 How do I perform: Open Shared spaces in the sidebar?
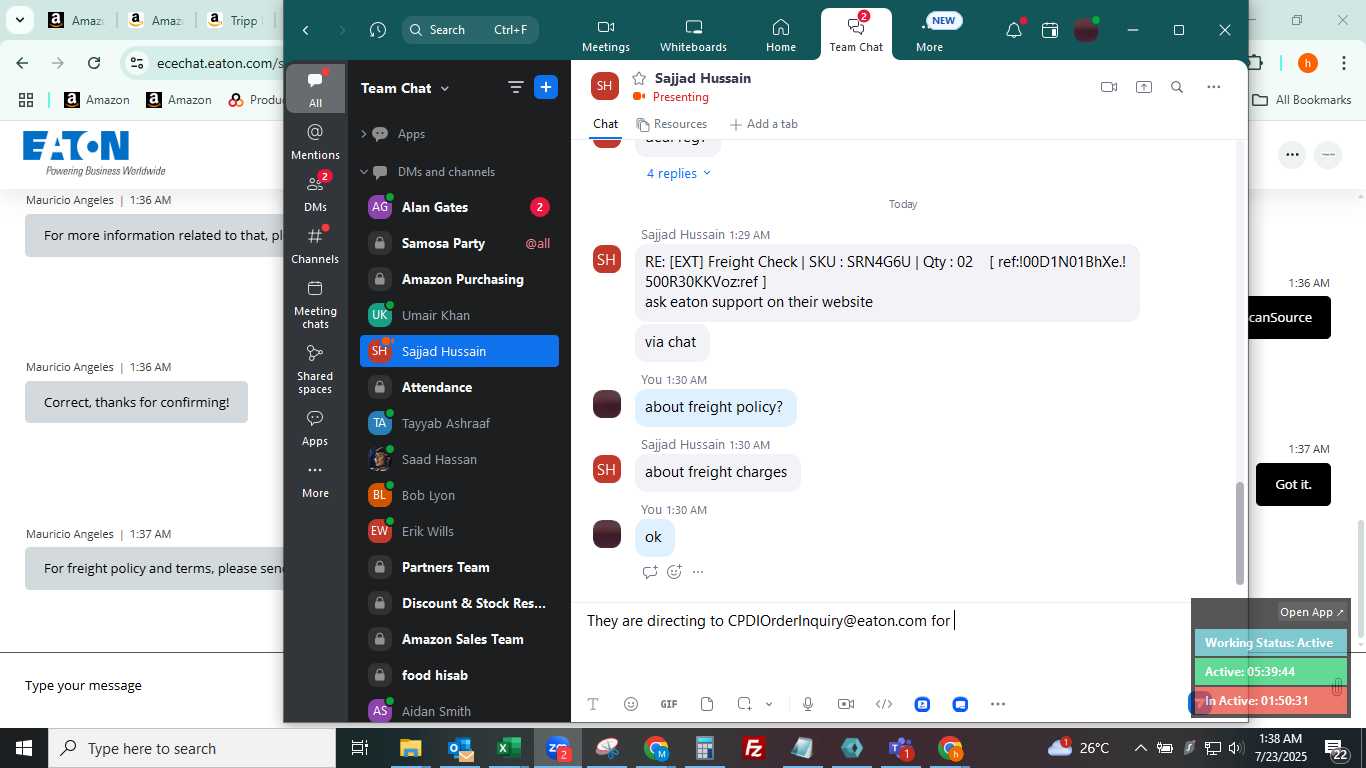[315, 369]
